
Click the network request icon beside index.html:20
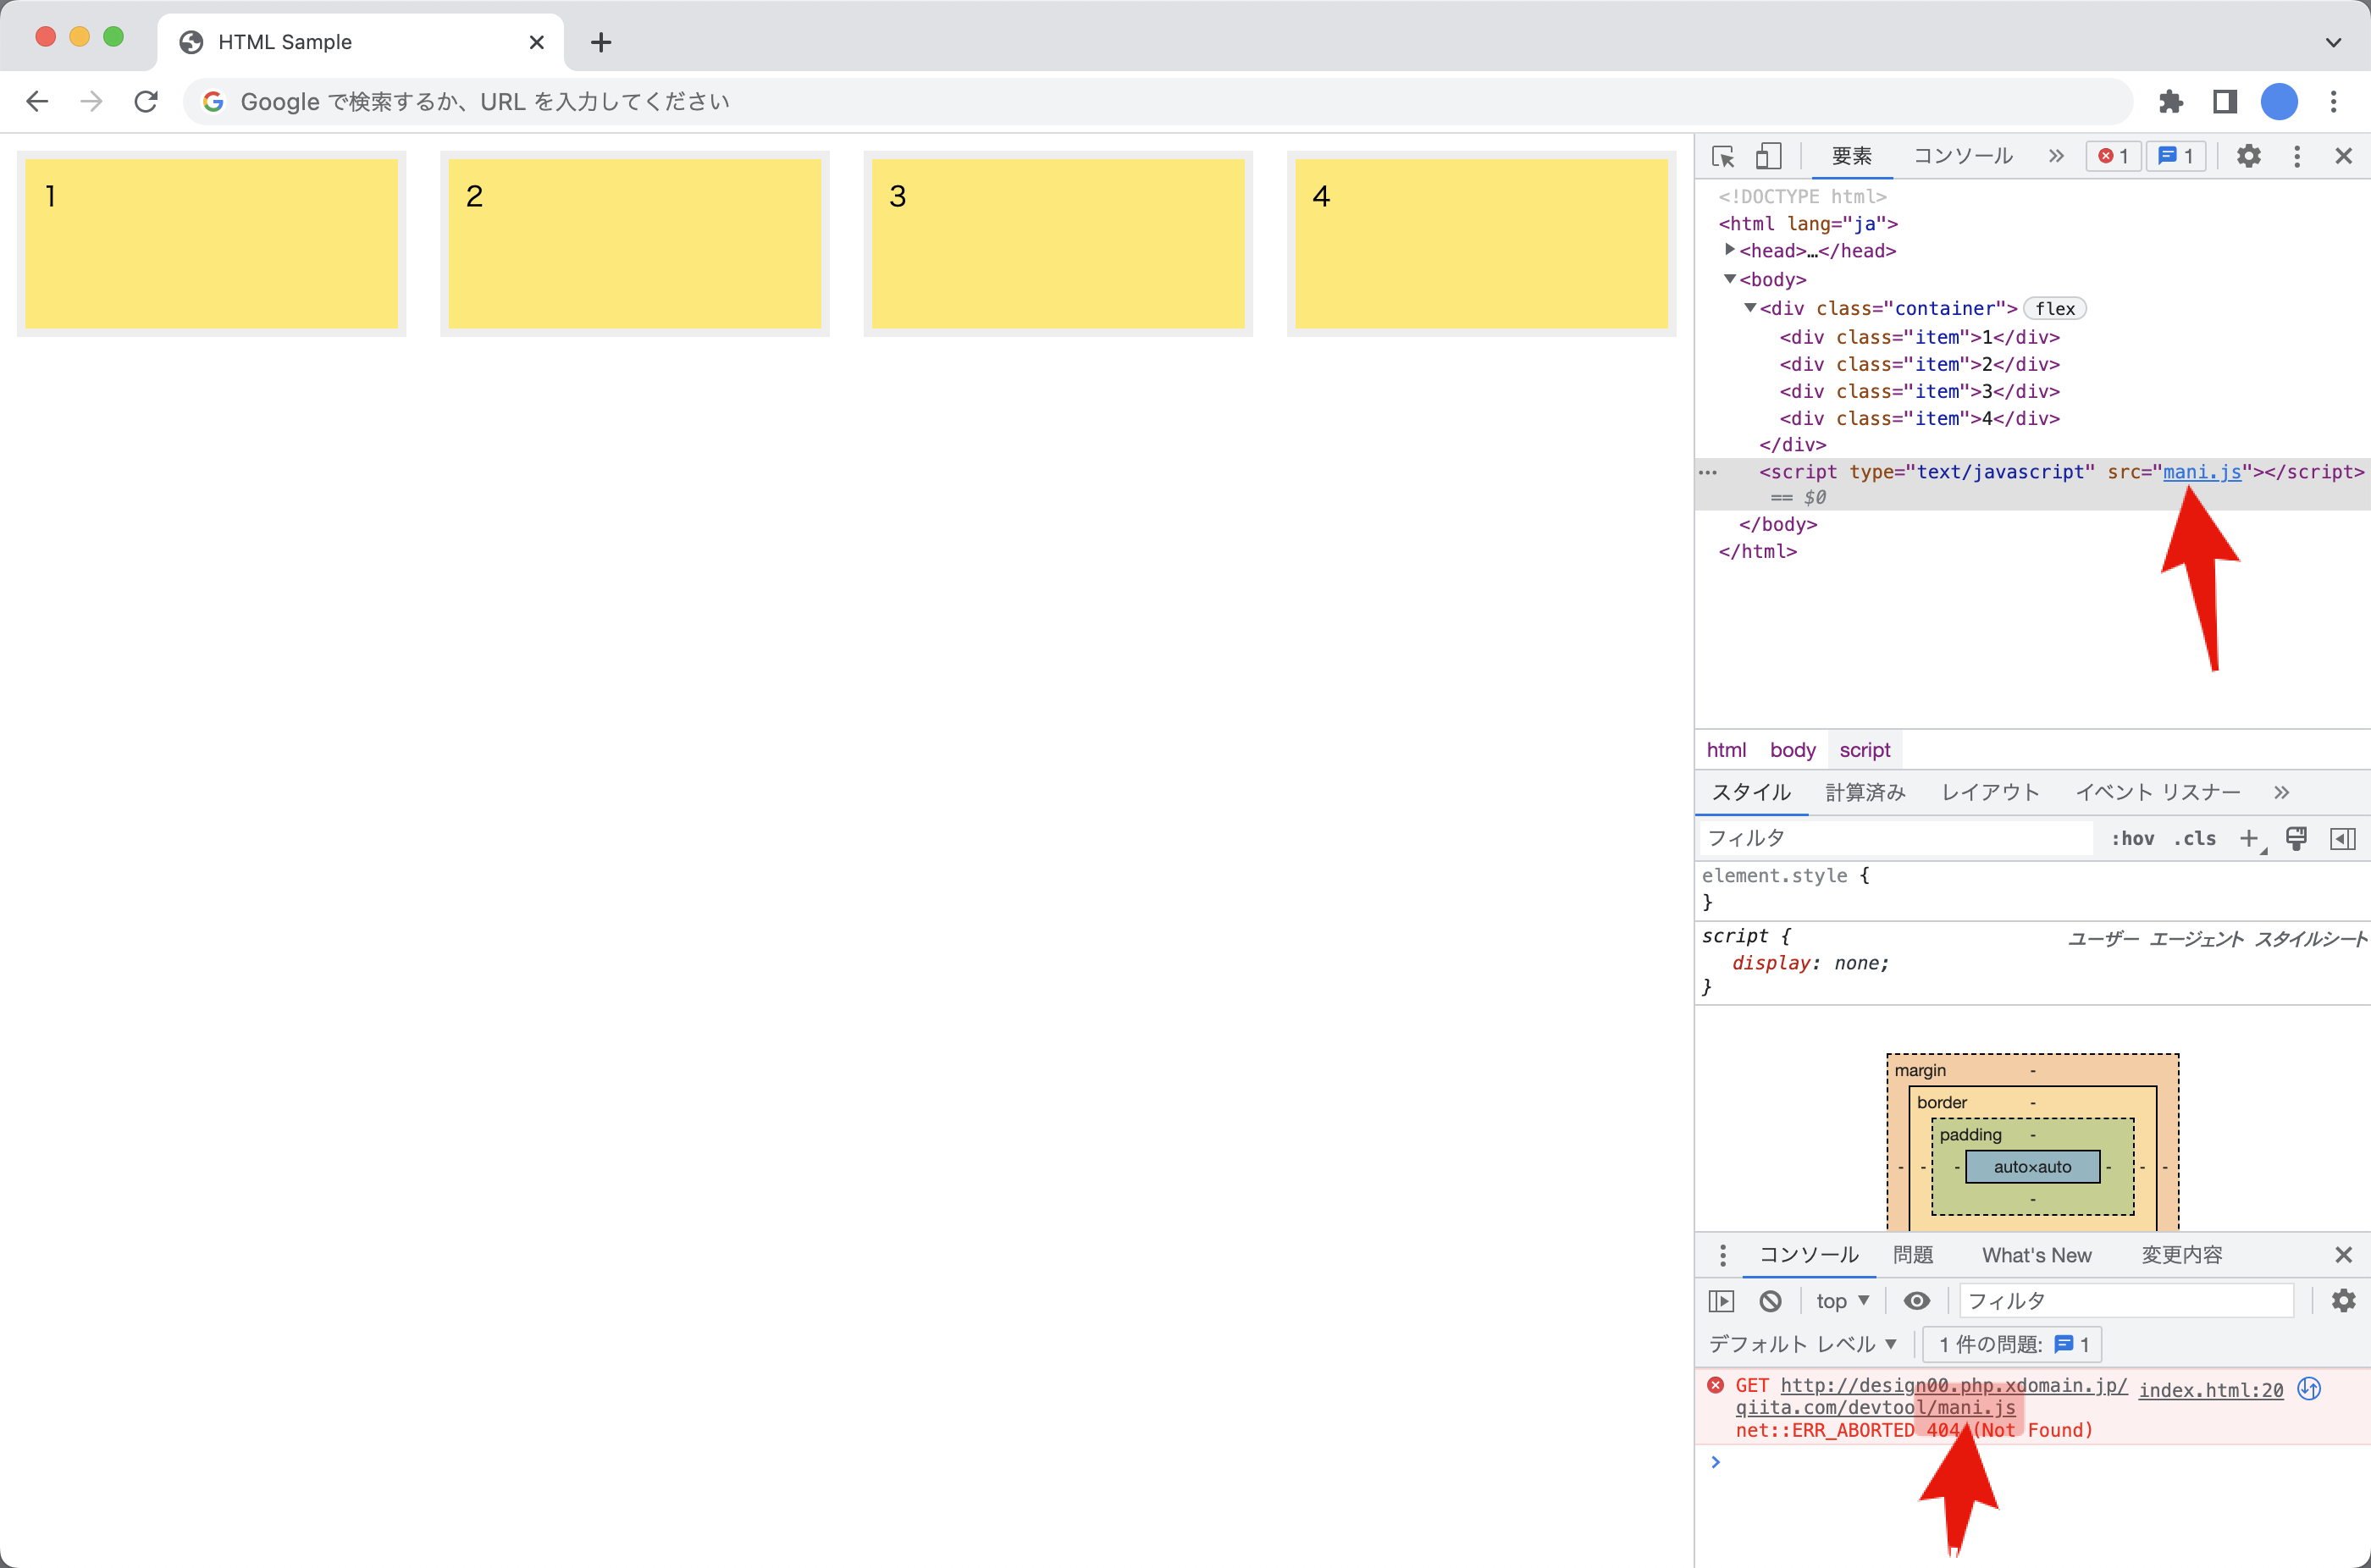click(x=2309, y=1389)
